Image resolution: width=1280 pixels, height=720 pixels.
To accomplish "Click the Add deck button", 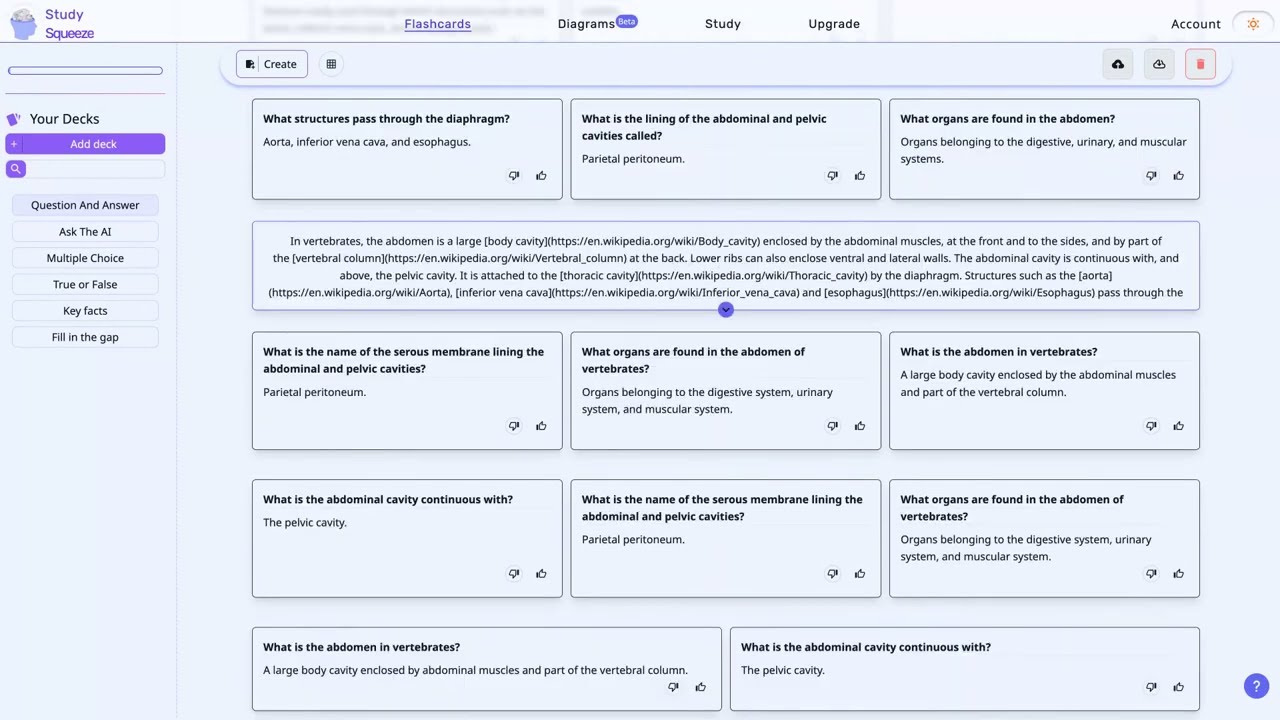I will (x=85, y=144).
